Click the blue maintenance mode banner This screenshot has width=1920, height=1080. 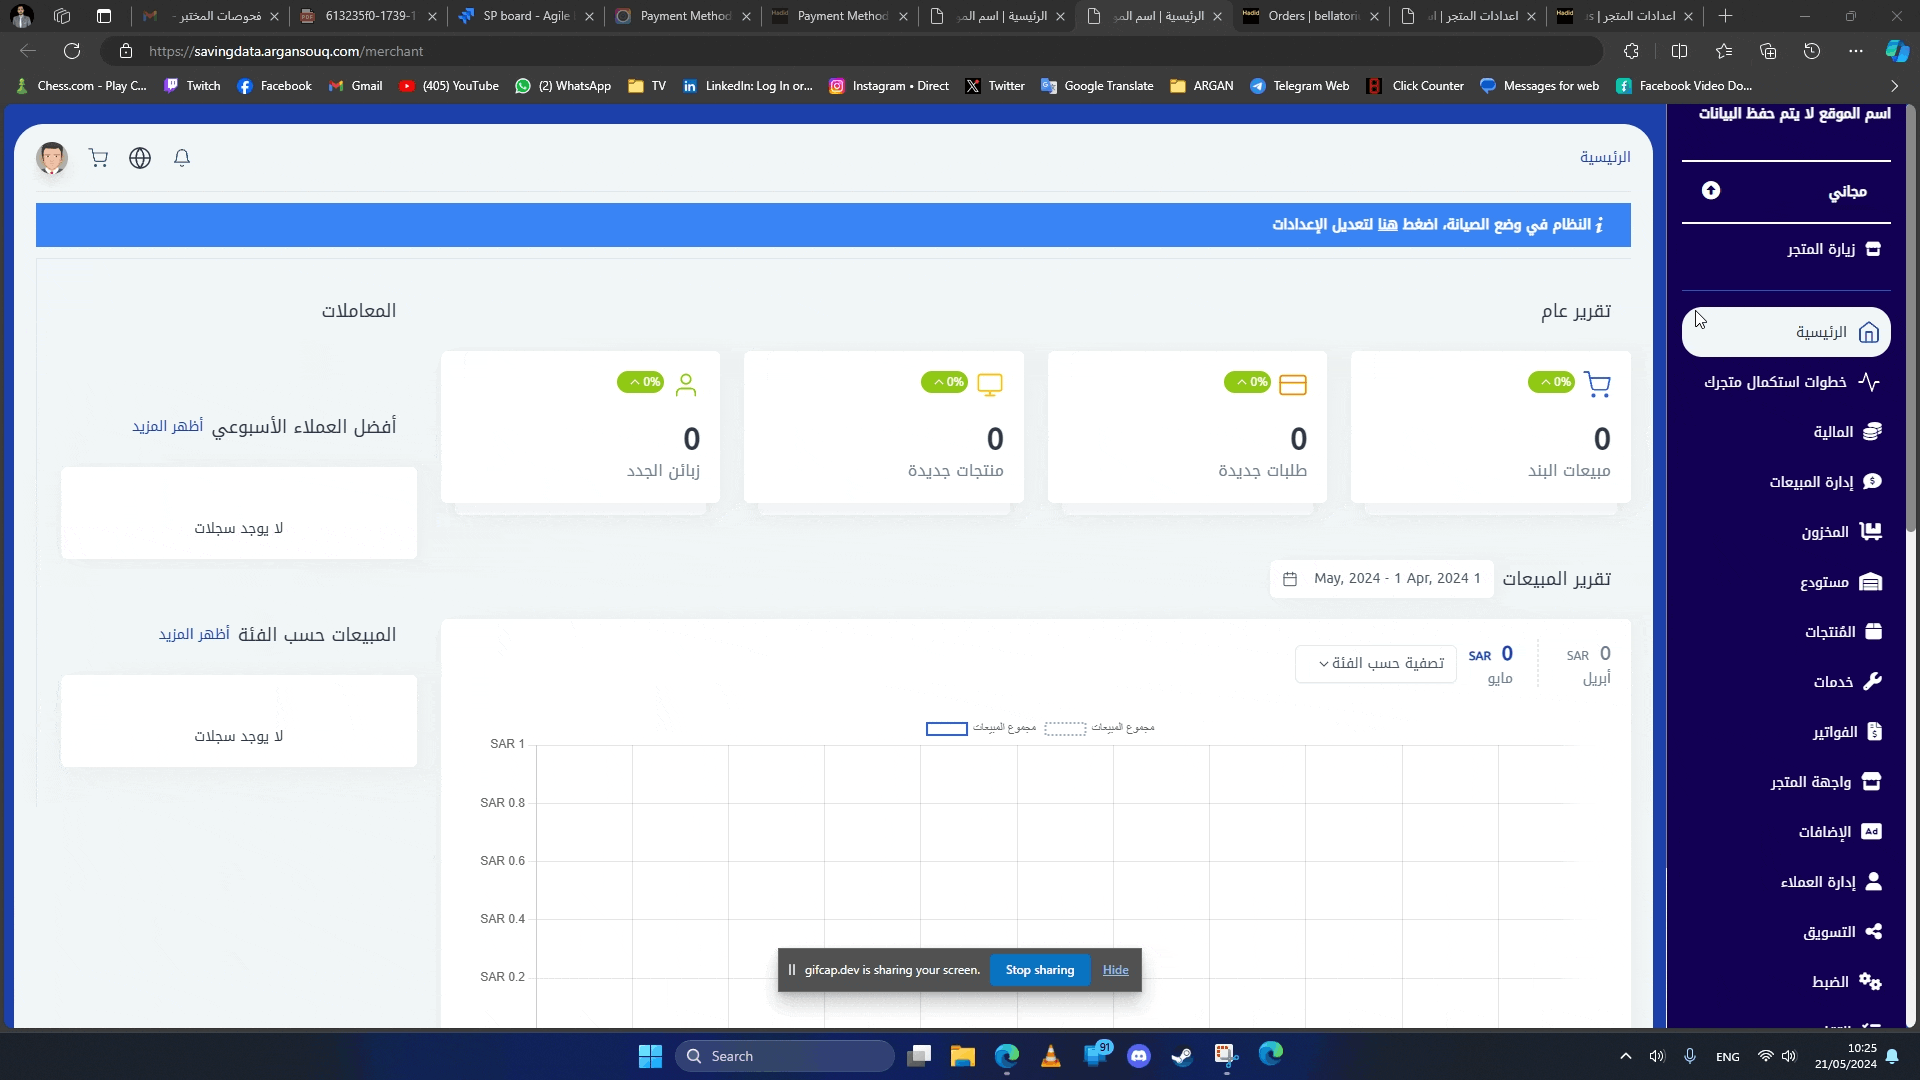pos(833,225)
